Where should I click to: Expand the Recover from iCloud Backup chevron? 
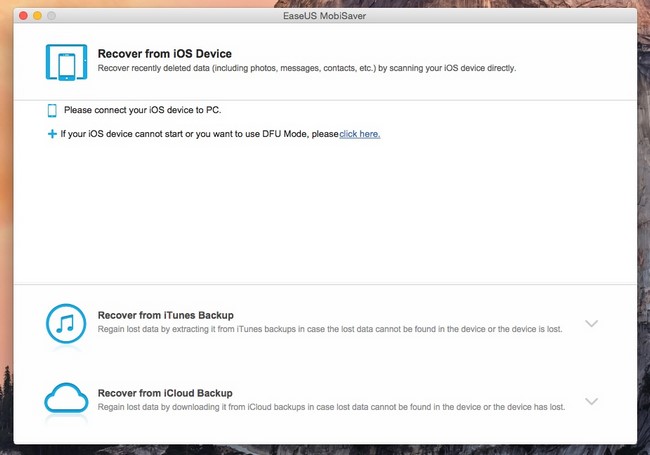[591, 401]
